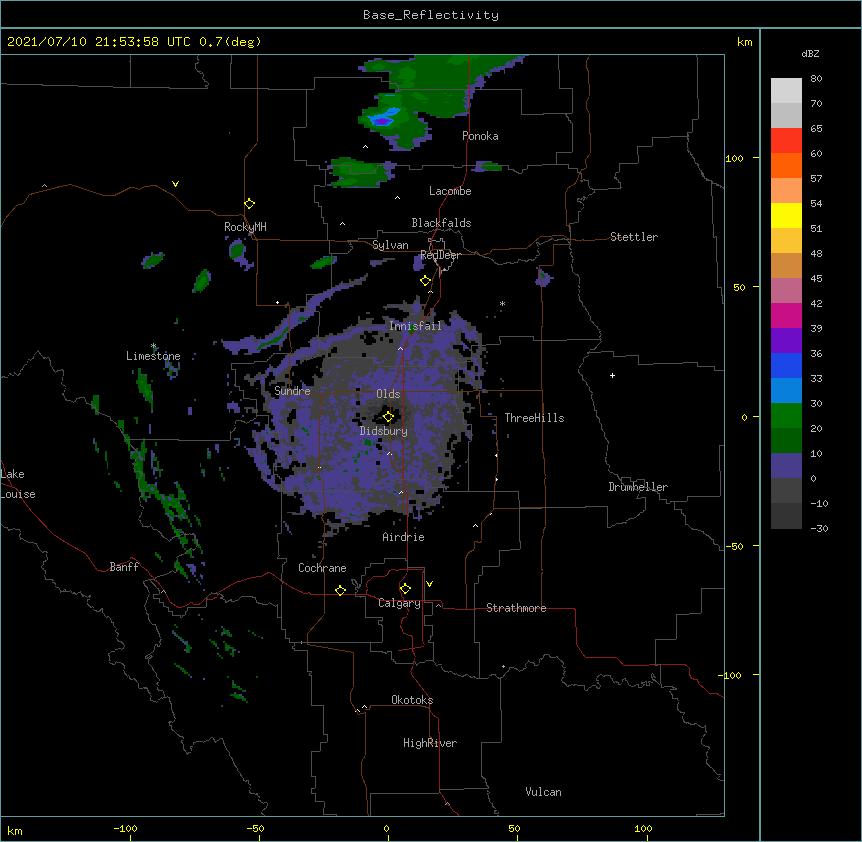Click the Drumheller label
862x842 pixels.
coord(638,487)
